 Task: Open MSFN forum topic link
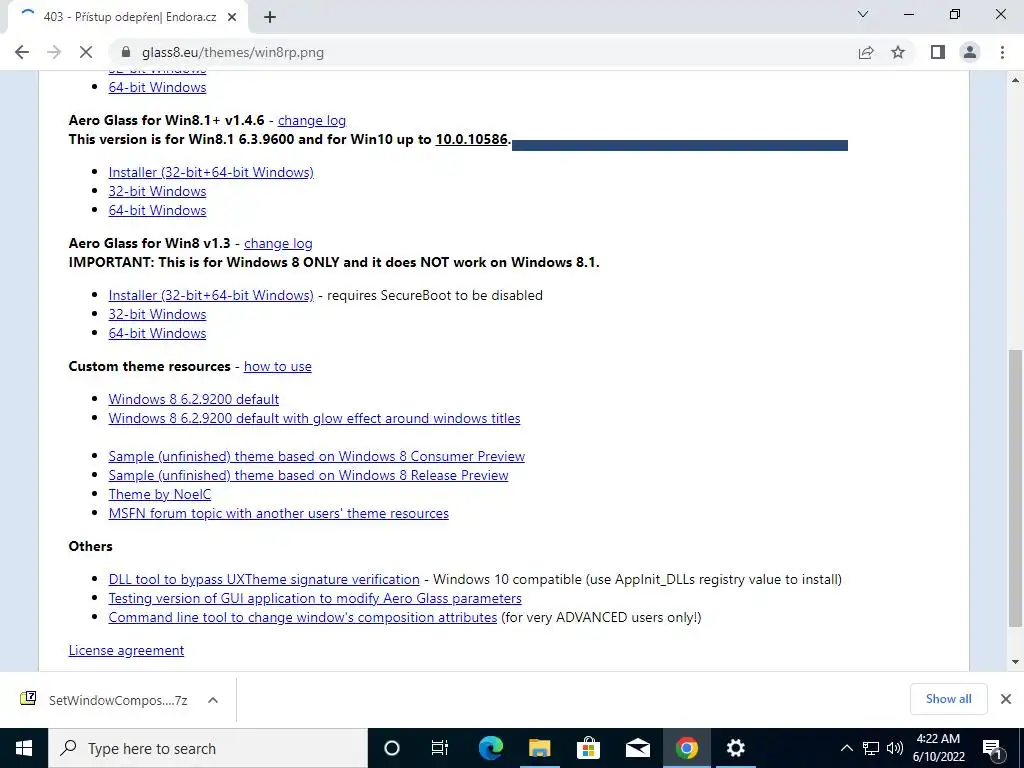tap(279, 513)
